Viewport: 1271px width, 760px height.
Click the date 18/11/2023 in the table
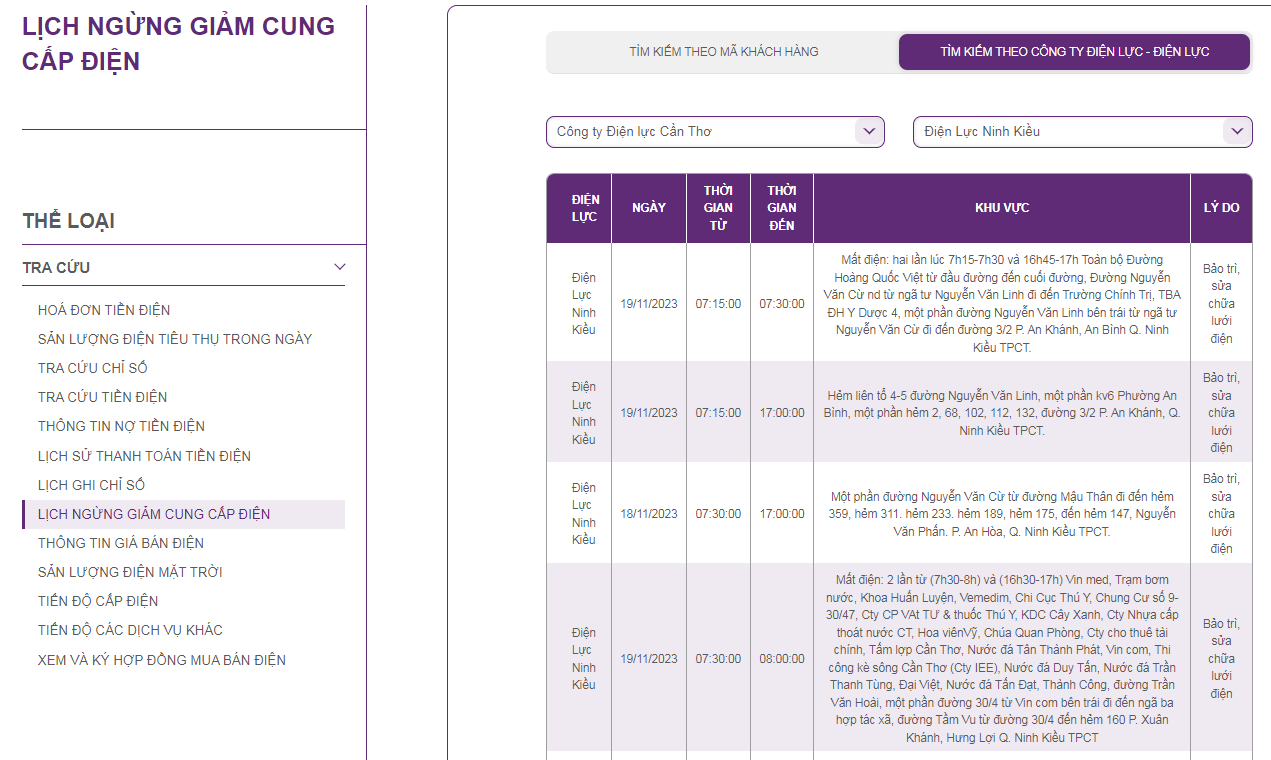click(649, 514)
